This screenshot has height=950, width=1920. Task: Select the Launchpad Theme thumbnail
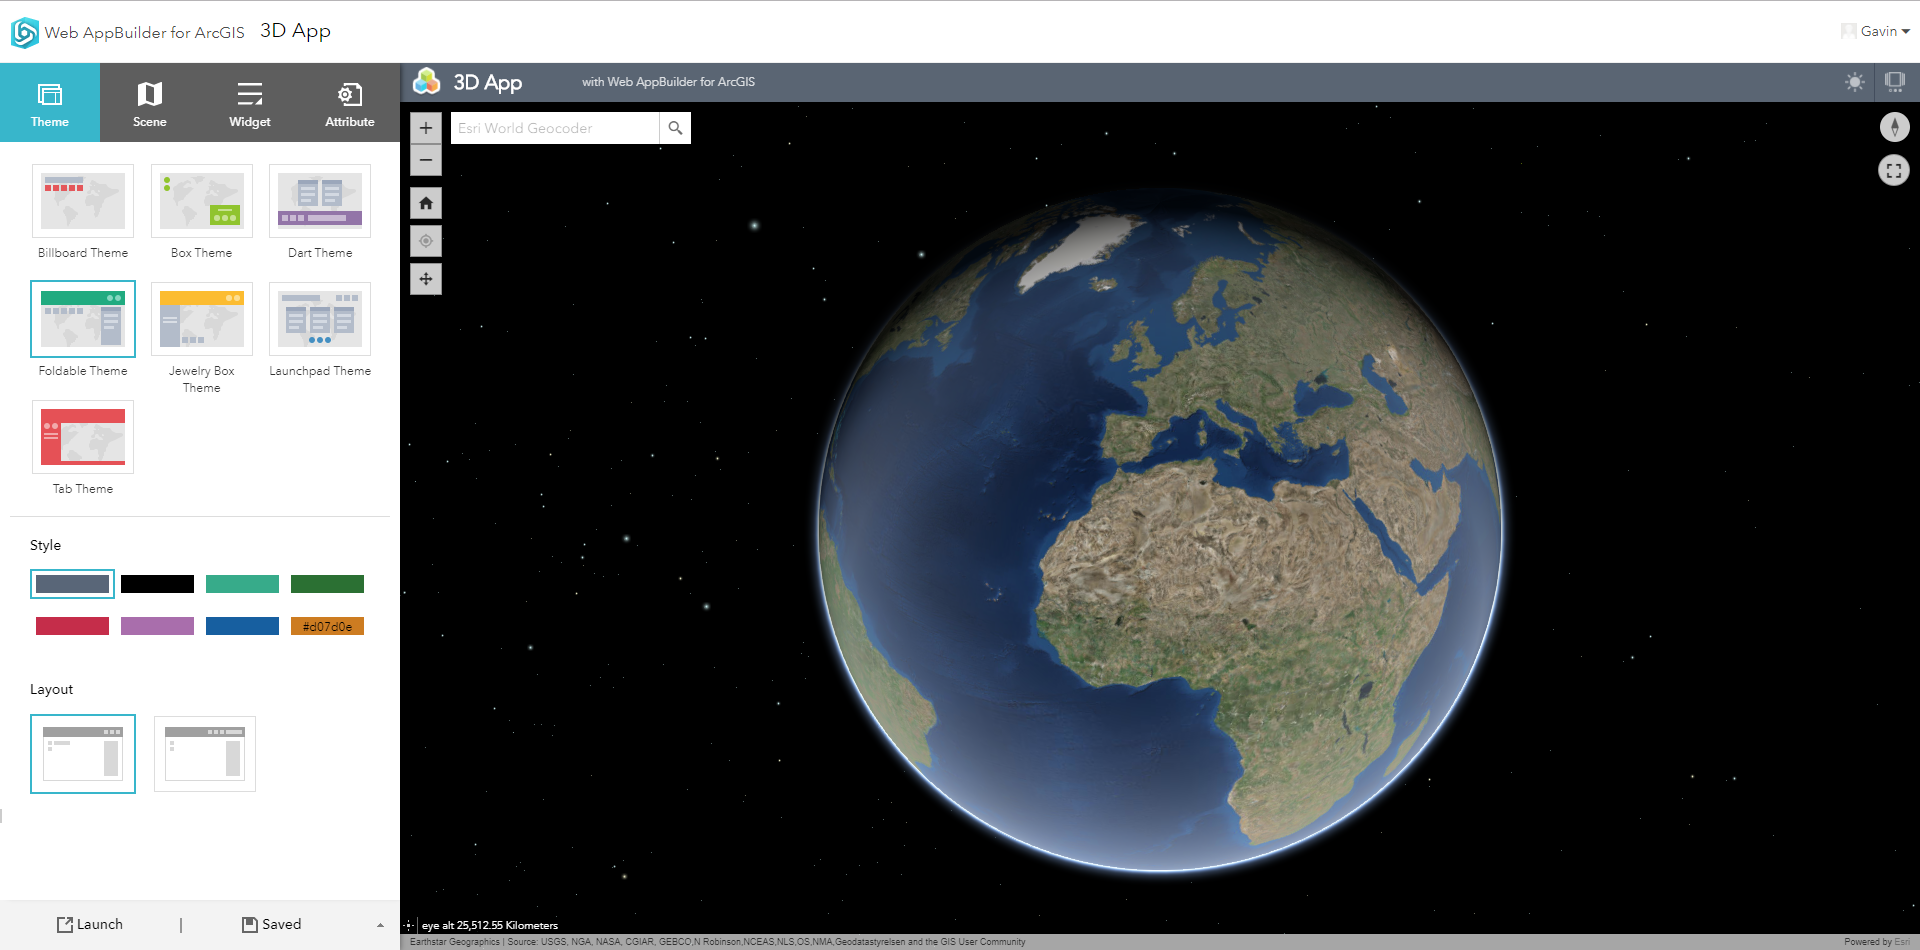(x=320, y=319)
